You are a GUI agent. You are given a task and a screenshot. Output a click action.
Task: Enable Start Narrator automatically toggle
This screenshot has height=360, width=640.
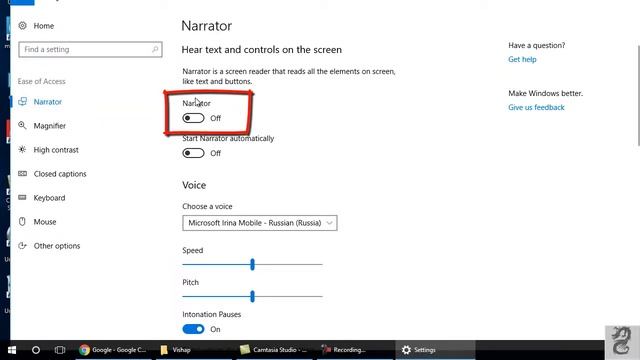[x=193, y=153]
